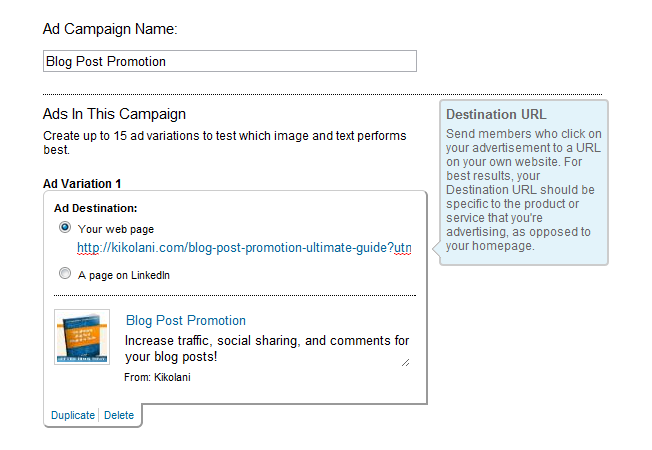Screen dimensions: 652x450
Task: Select the "Your web page" radio button
Action: click(x=65, y=228)
